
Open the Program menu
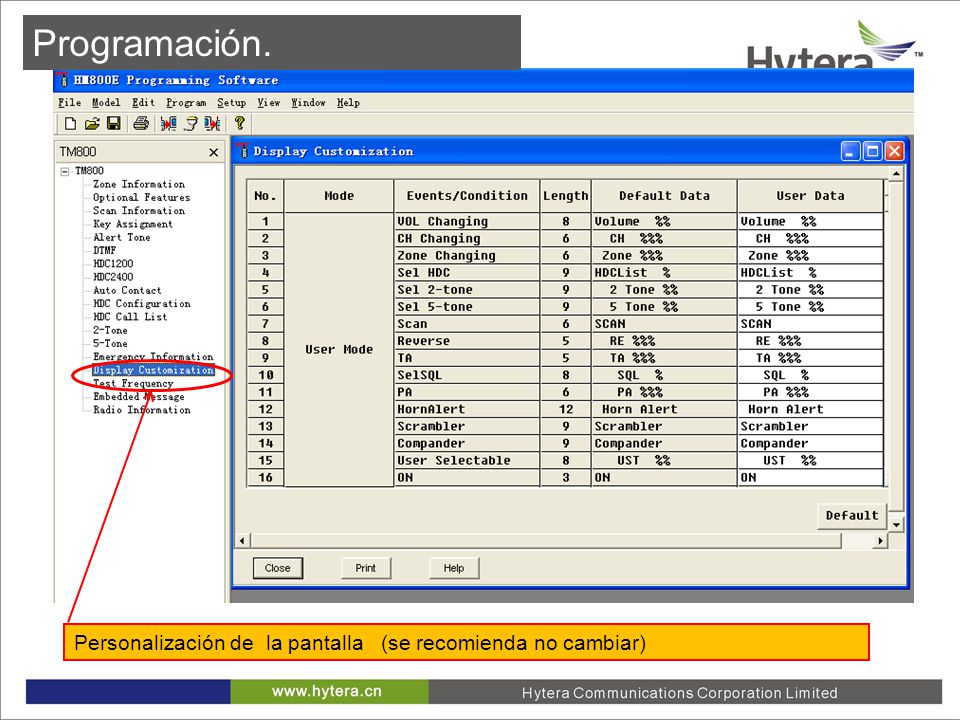186,103
